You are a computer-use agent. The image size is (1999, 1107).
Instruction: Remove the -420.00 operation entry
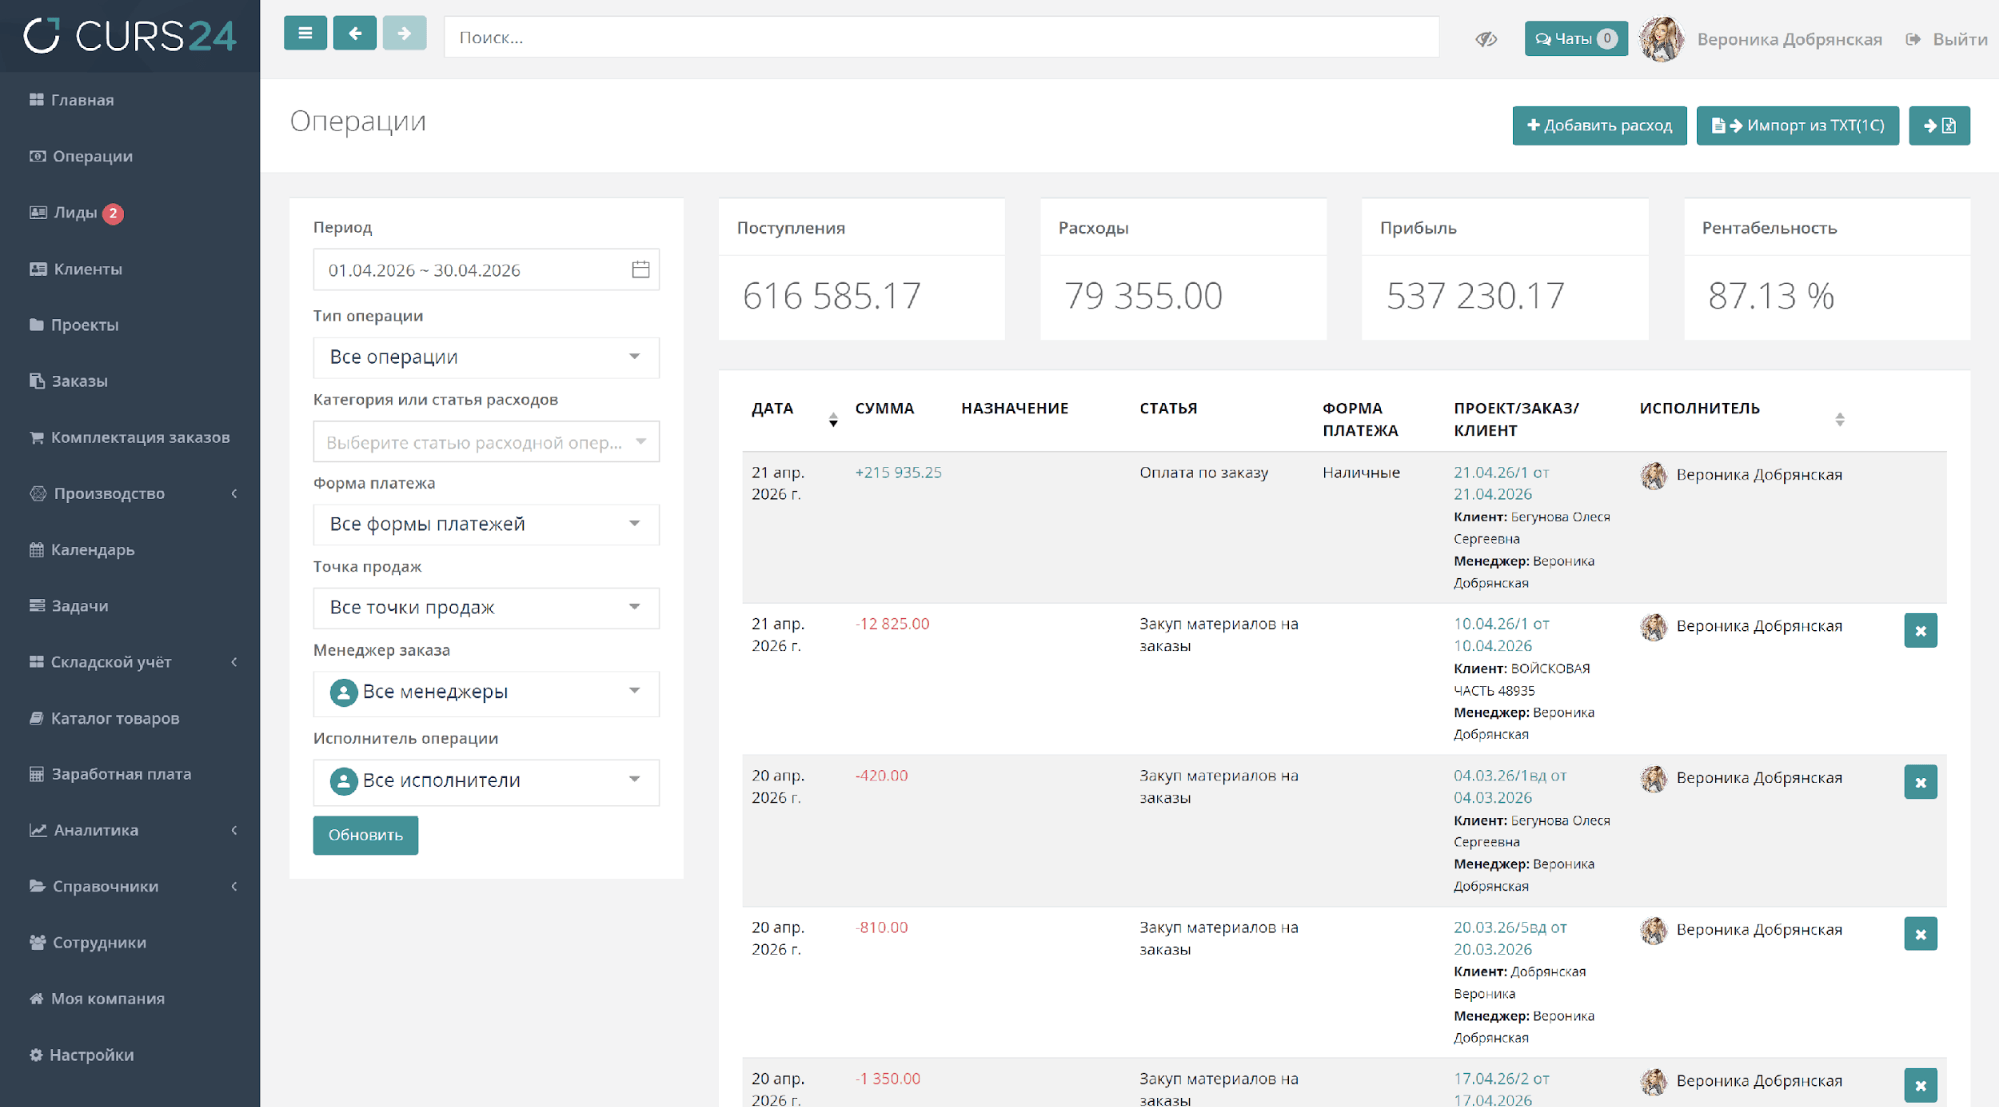[x=1920, y=783]
